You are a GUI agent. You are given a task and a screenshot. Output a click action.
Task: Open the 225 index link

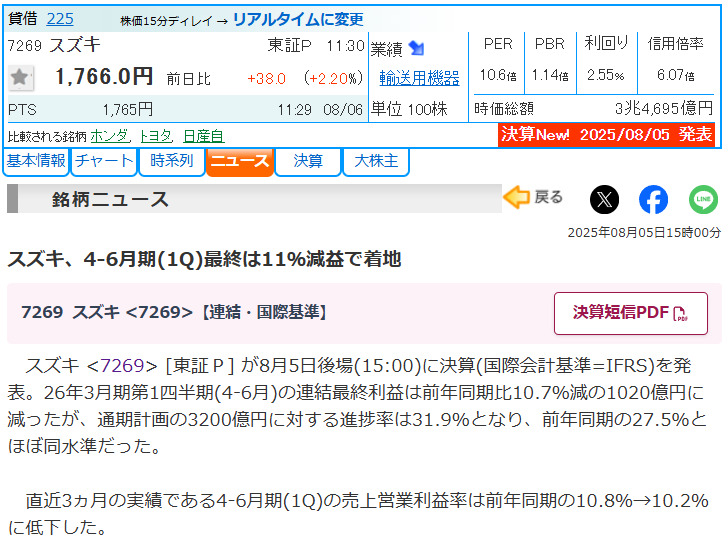pyautogui.click(x=60, y=19)
